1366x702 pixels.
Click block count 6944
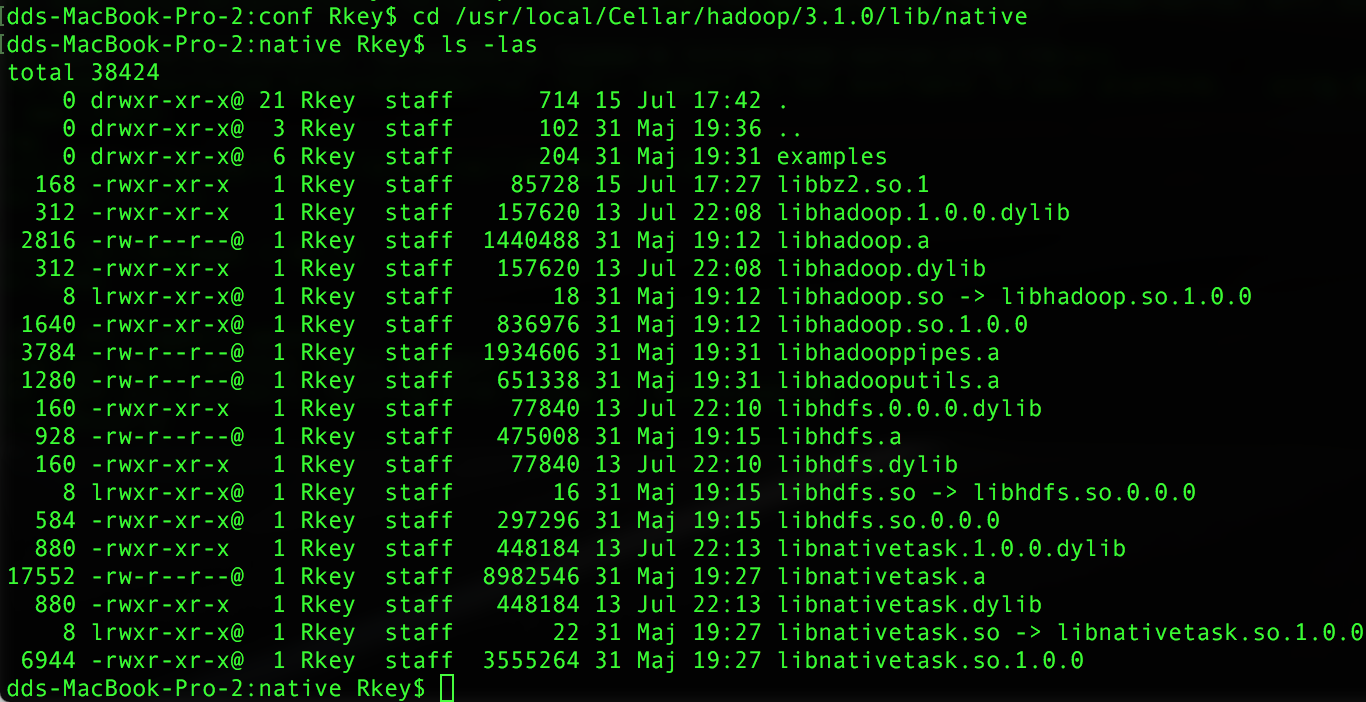click(x=49, y=661)
